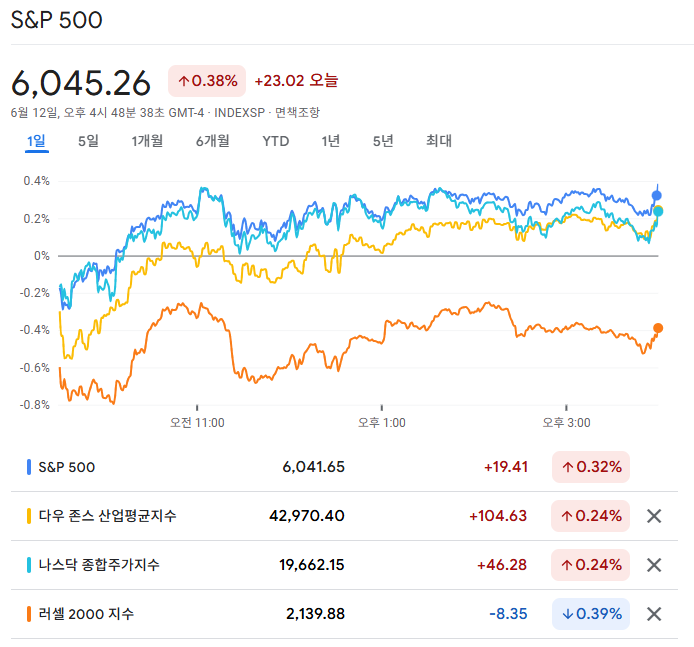Select the 1일 time range tab
694x647 pixels.
point(37,141)
